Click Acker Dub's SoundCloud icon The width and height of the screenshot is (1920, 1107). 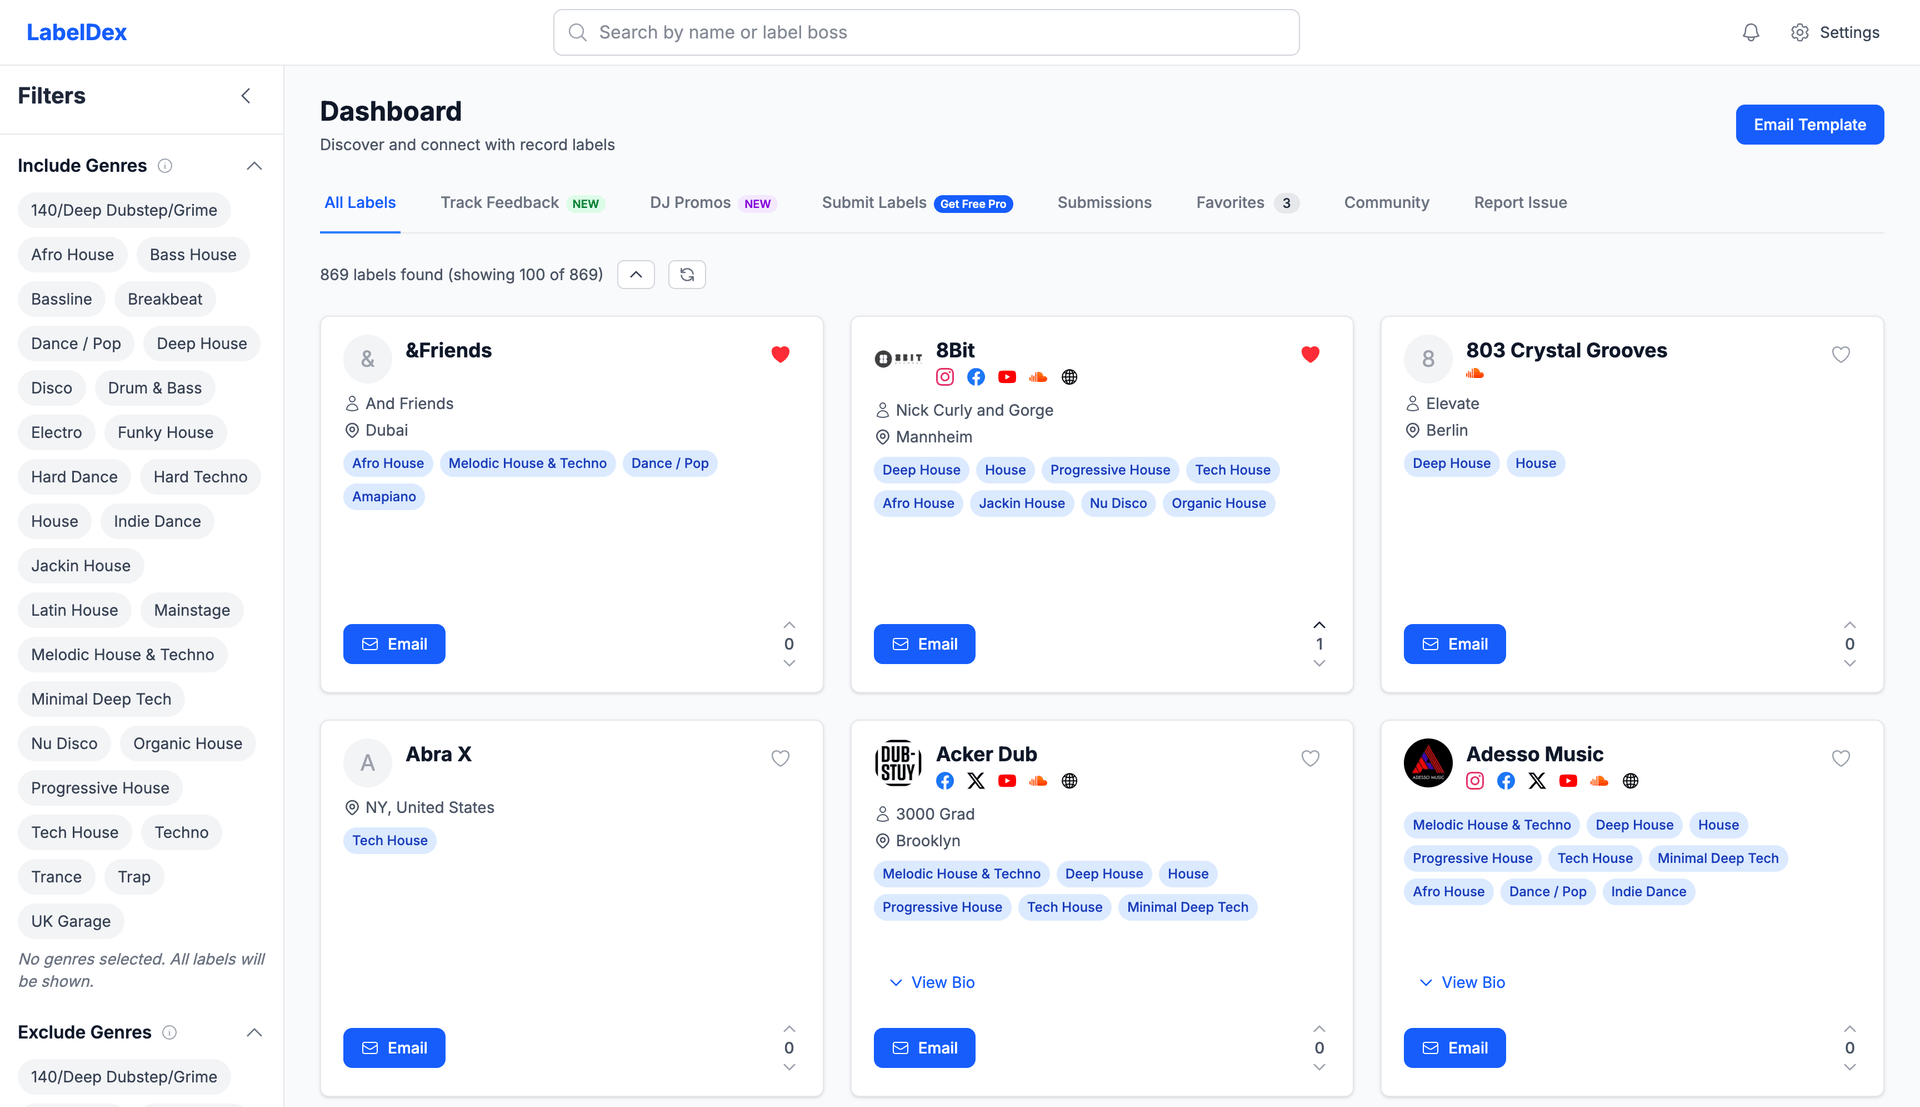(1038, 781)
